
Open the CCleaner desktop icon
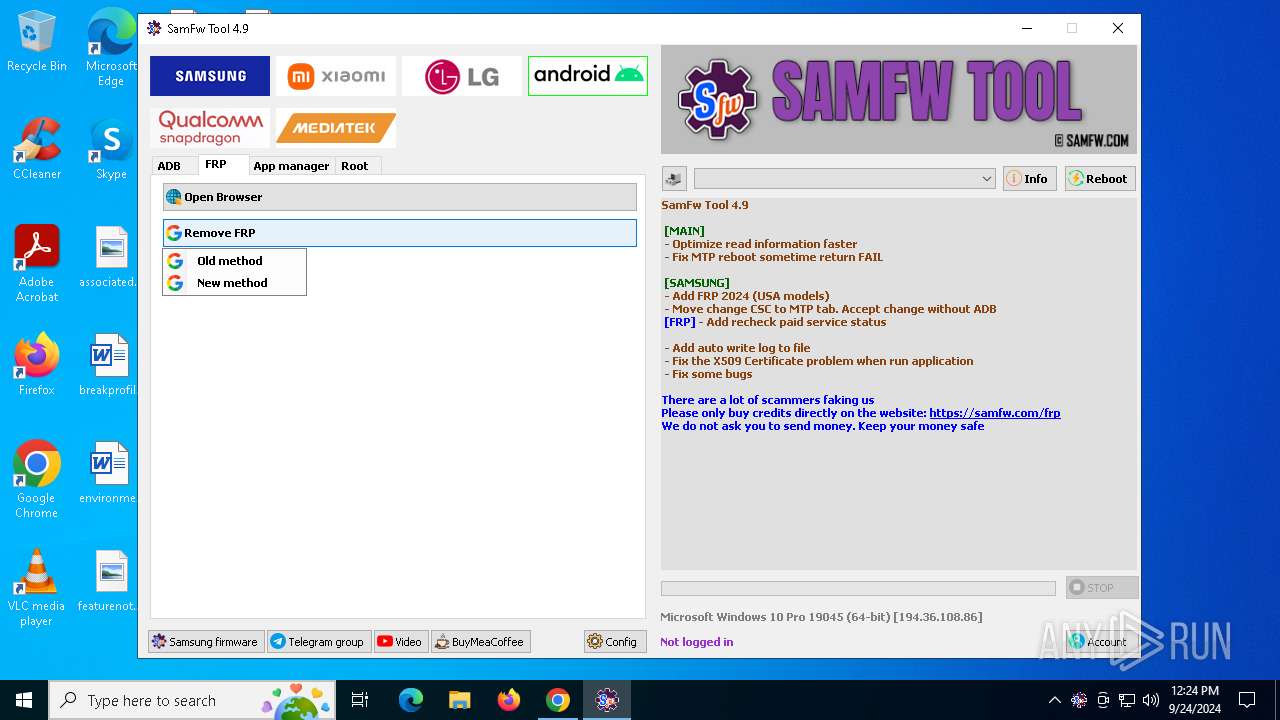pyautogui.click(x=37, y=150)
